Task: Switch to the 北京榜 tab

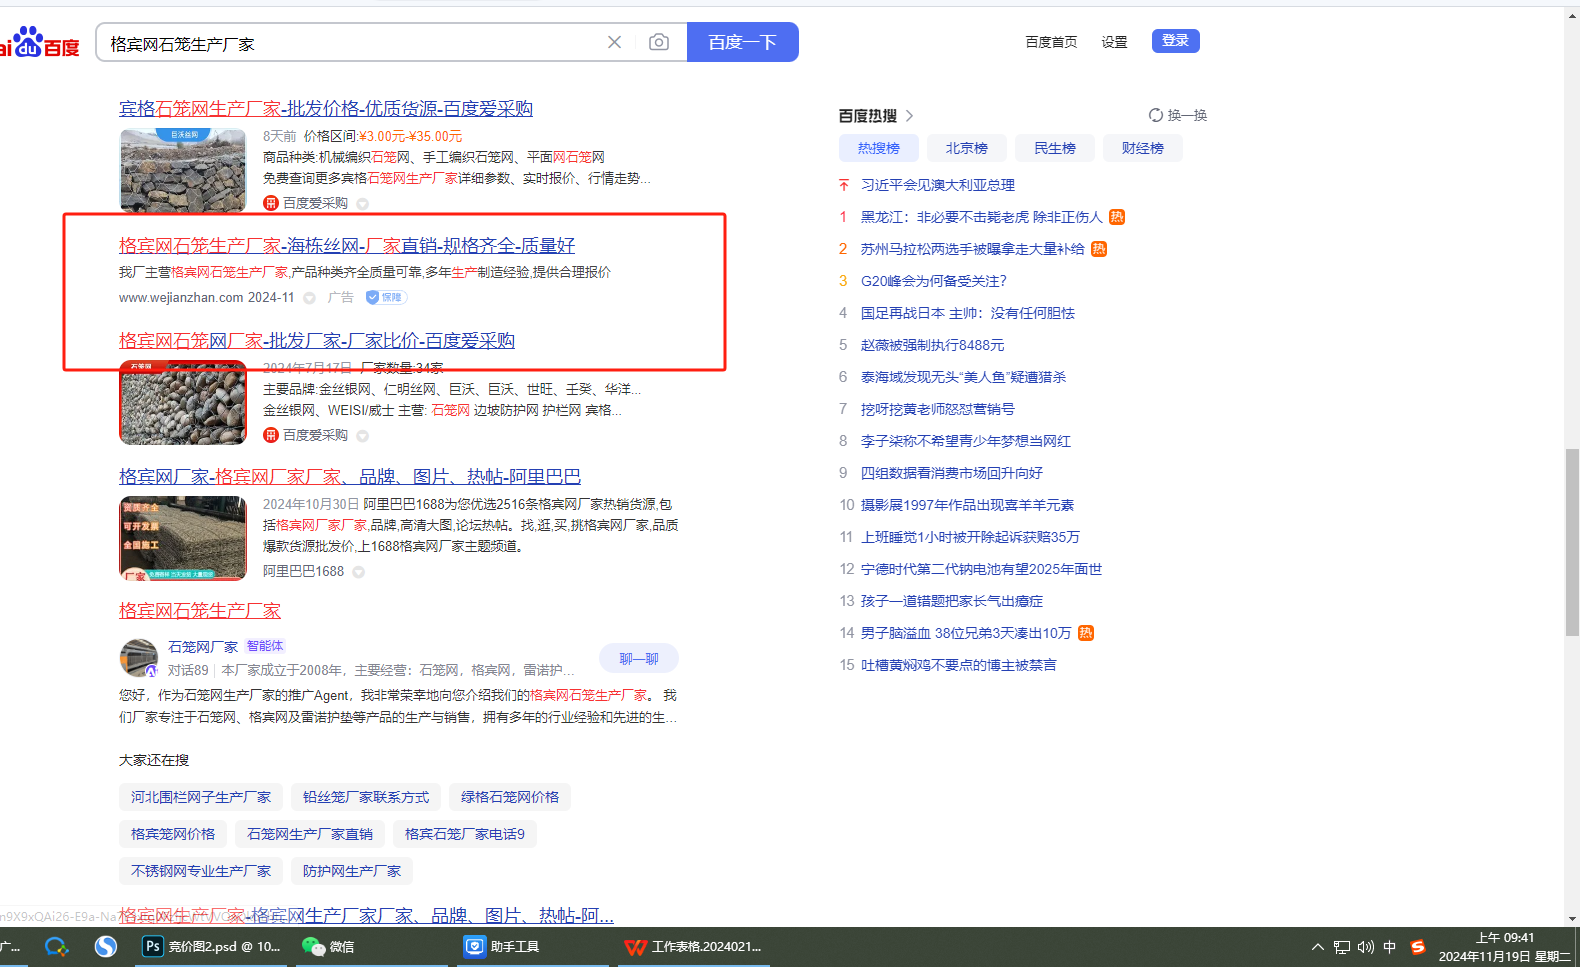Action: coord(966,148)
